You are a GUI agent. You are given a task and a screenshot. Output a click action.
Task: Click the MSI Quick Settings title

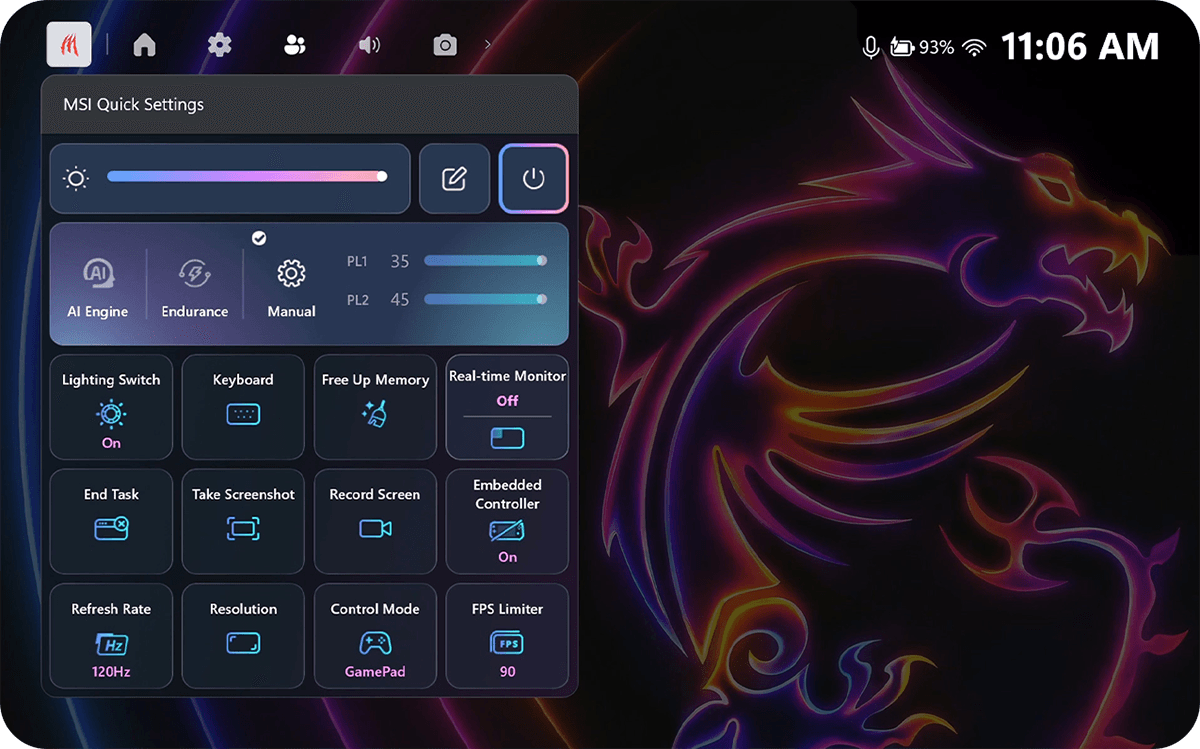(134, 104)
